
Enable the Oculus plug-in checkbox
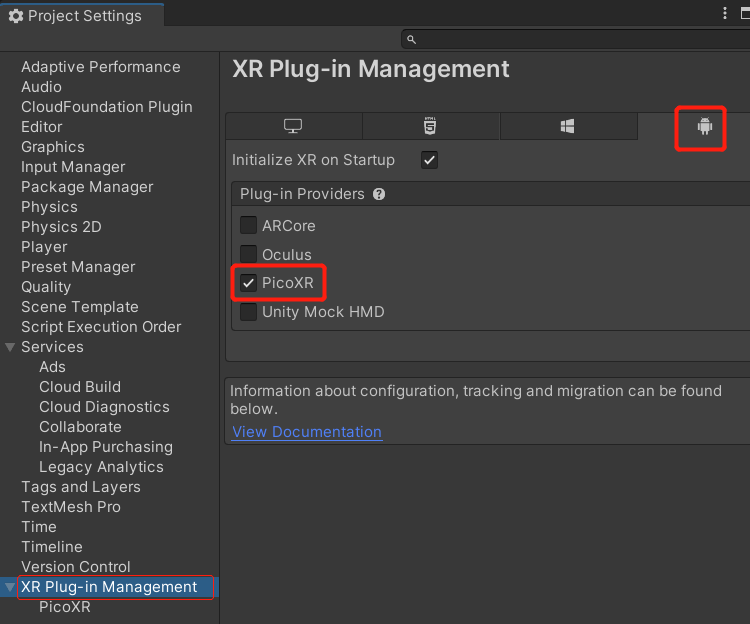(248, 255)
